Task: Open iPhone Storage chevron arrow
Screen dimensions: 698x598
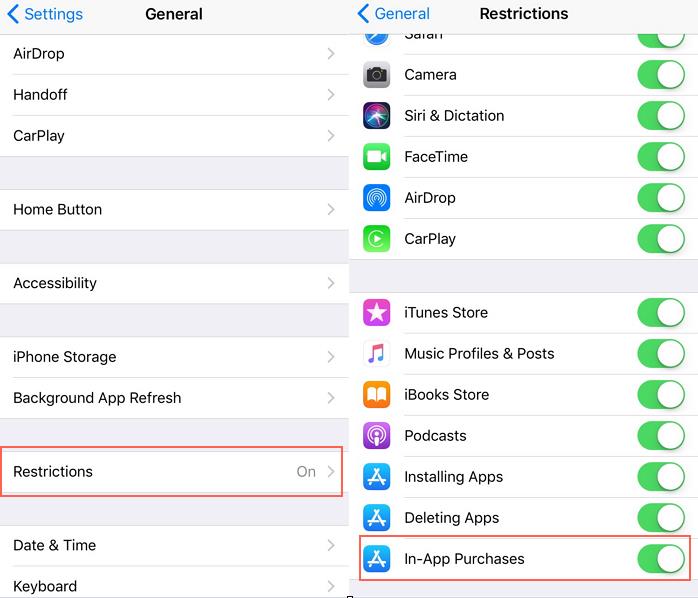Action: click(331, 357)
